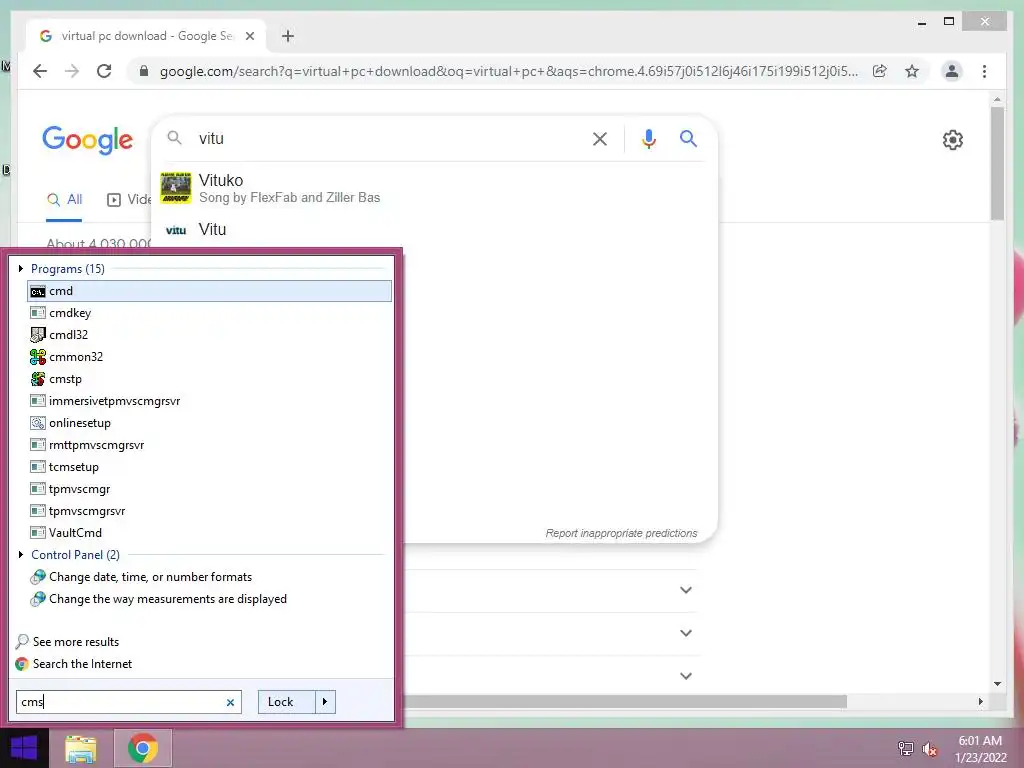This screenshot has height=768, width=1024.
Task: Reload the Chrome page
Action: pos(104,71)
